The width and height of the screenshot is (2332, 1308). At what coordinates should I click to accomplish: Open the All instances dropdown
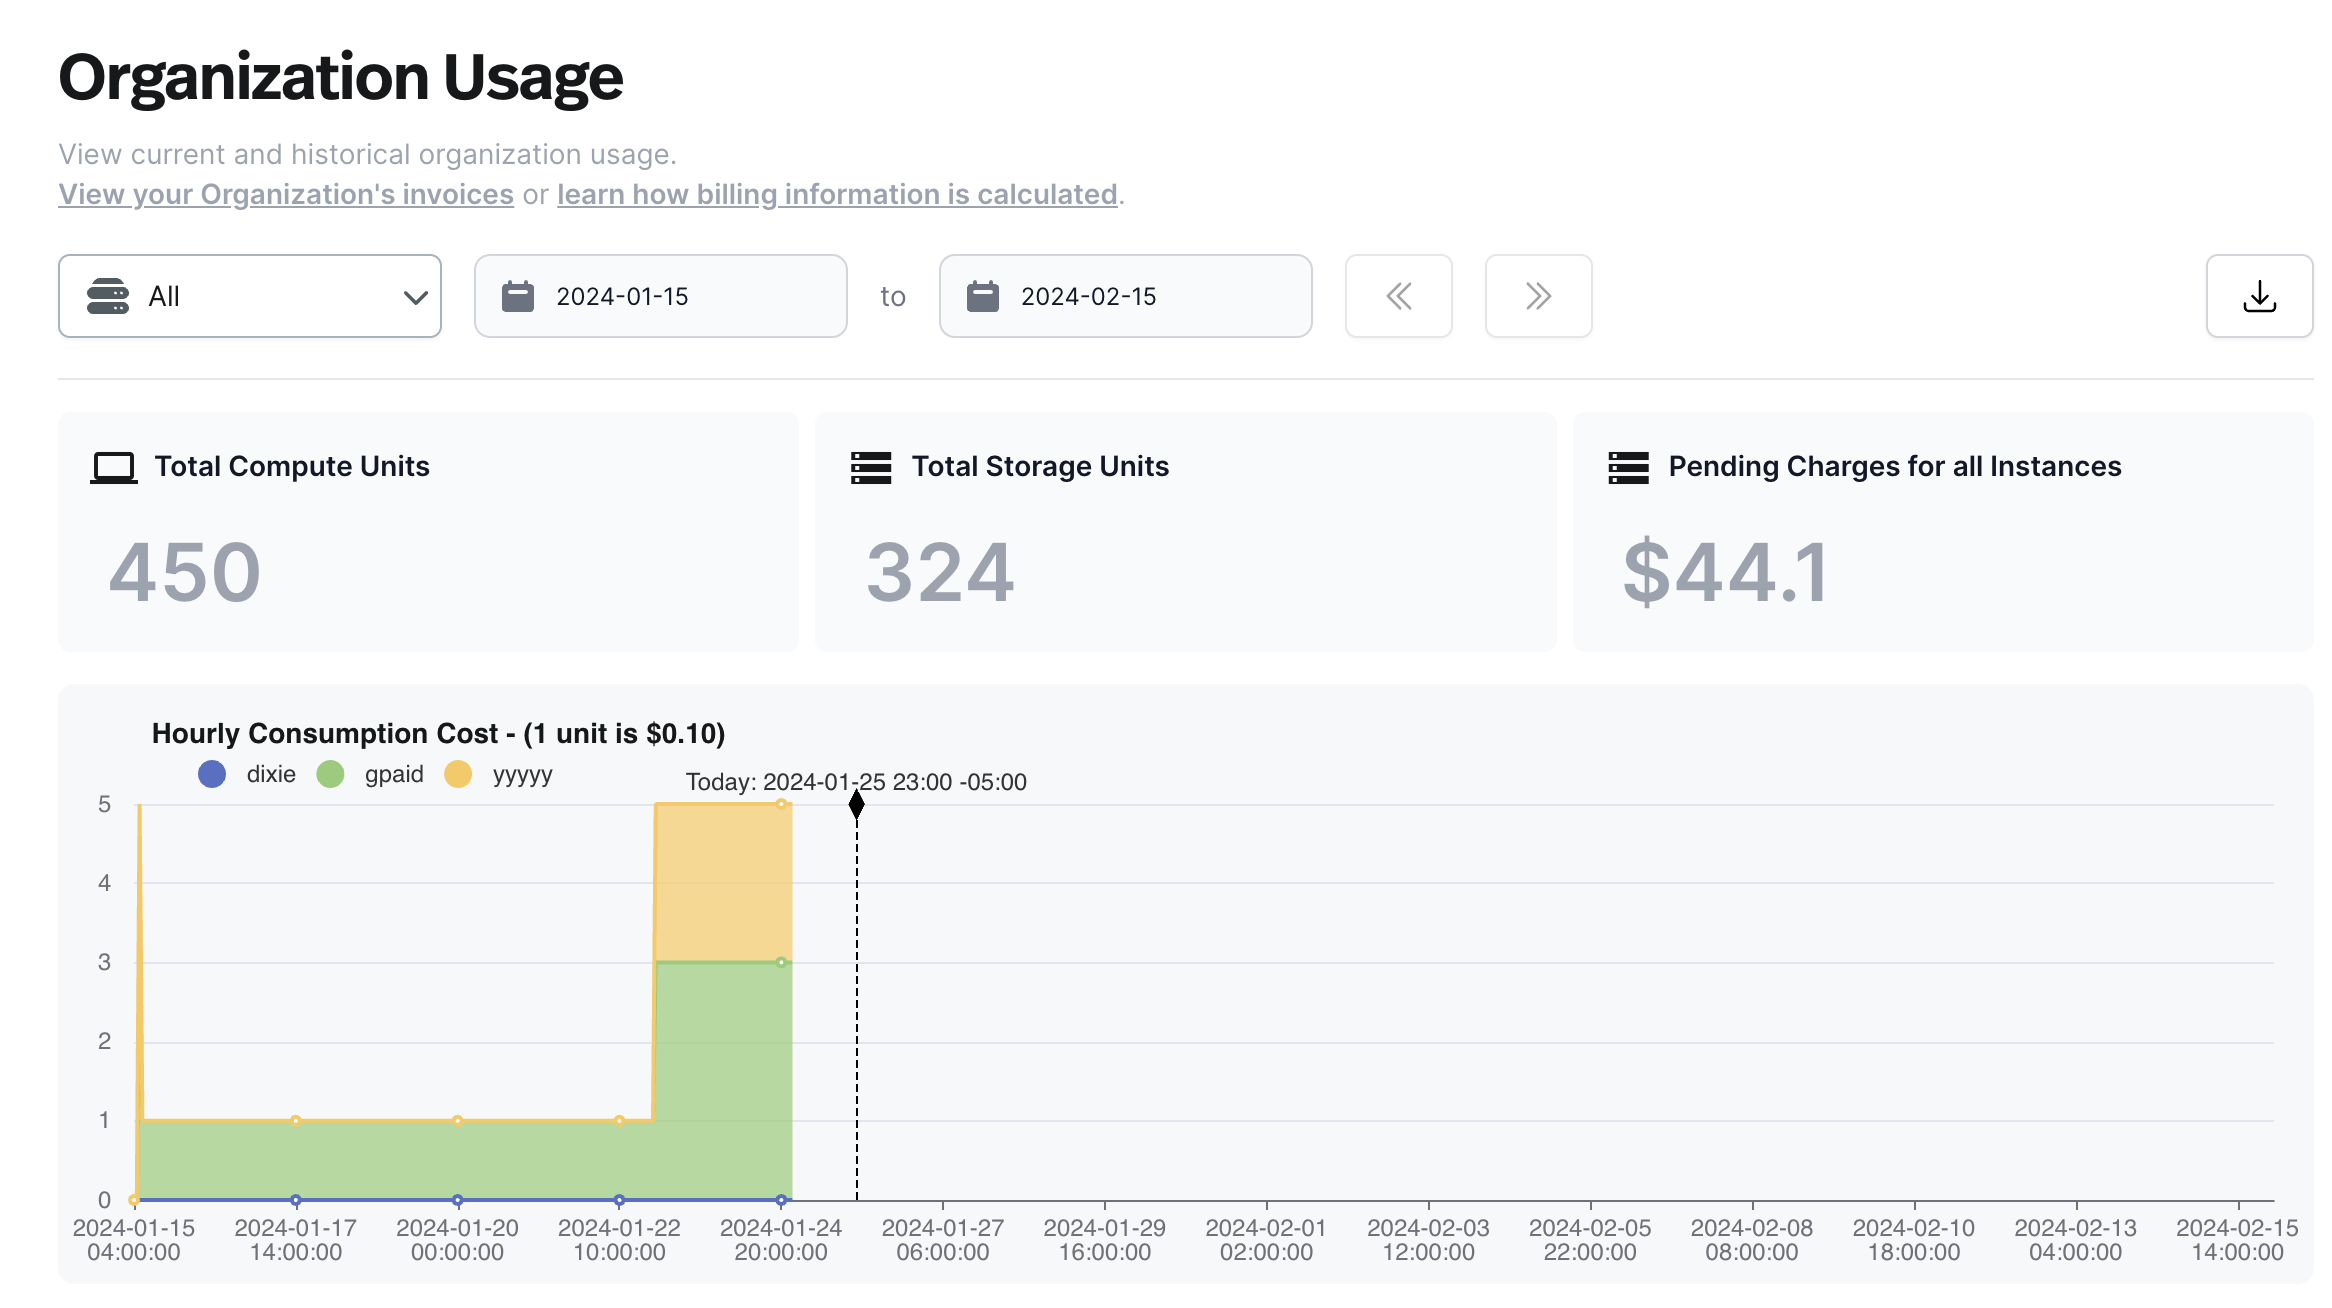pos(250,296)
